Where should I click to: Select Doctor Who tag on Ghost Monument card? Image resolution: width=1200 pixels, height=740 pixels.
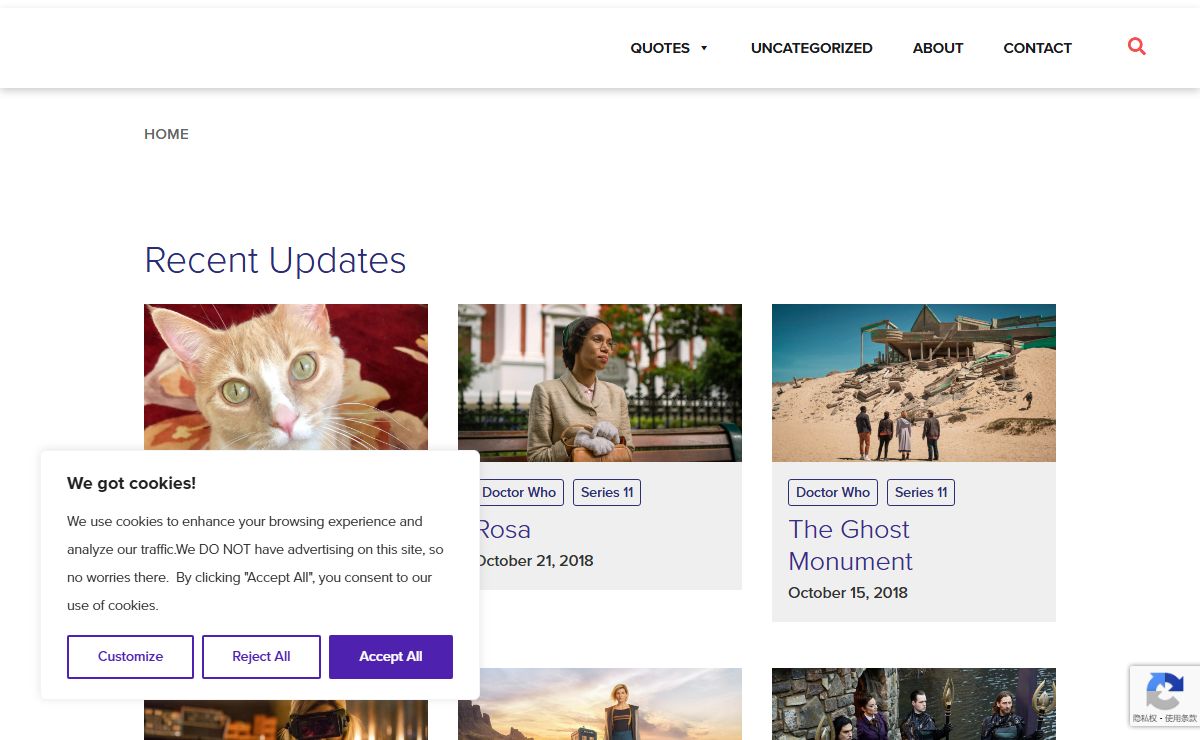pyautogui.click(x=833, y=492)
